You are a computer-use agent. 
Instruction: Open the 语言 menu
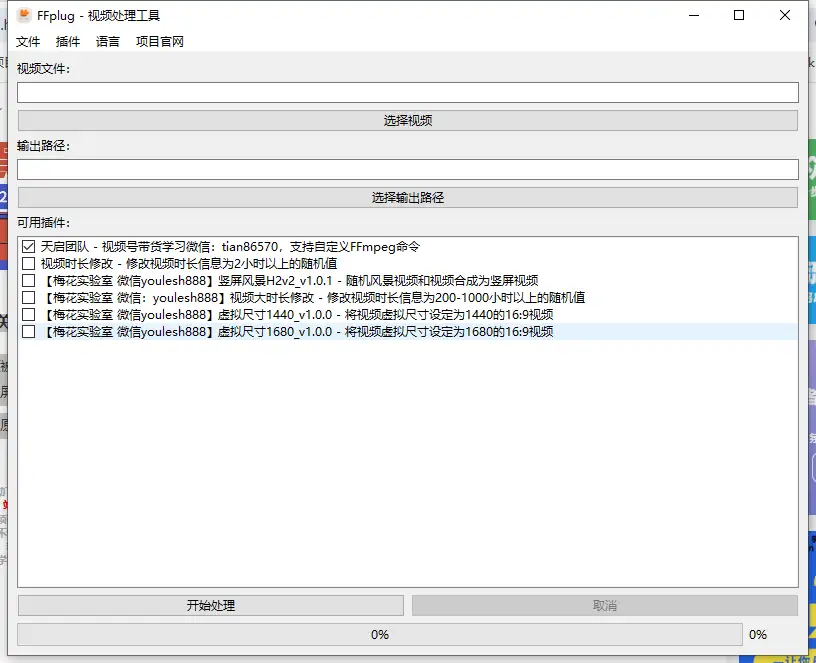[108, 42]
